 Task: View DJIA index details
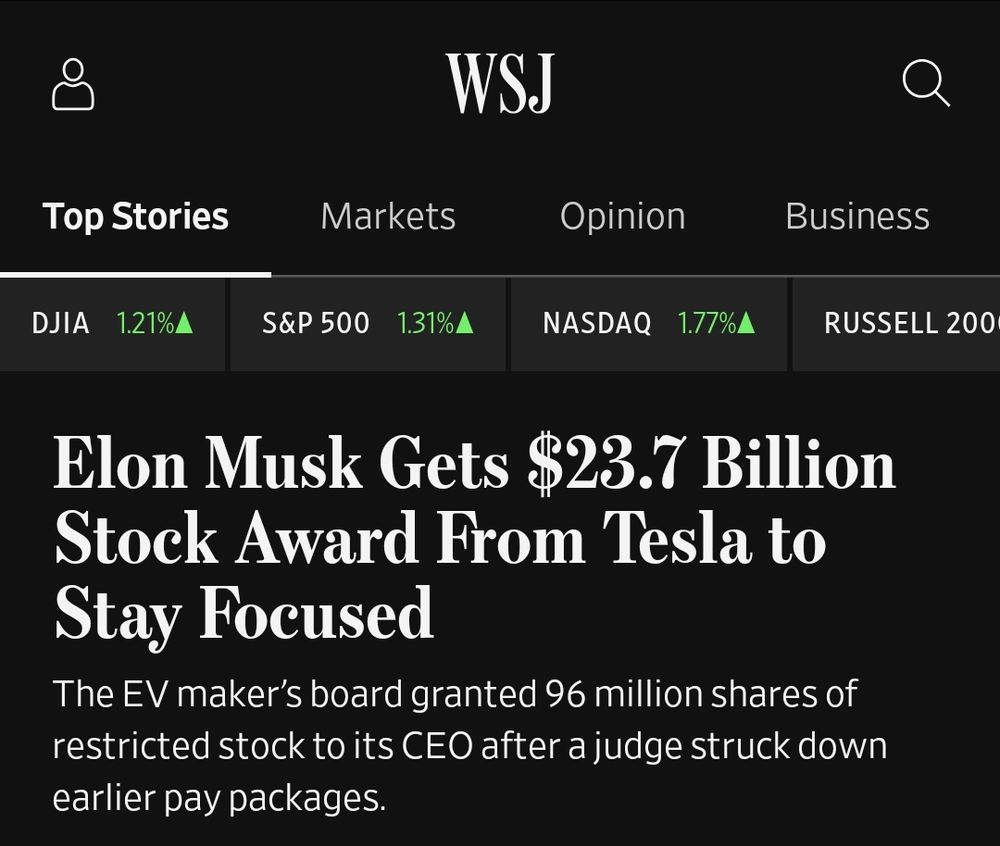113,323
